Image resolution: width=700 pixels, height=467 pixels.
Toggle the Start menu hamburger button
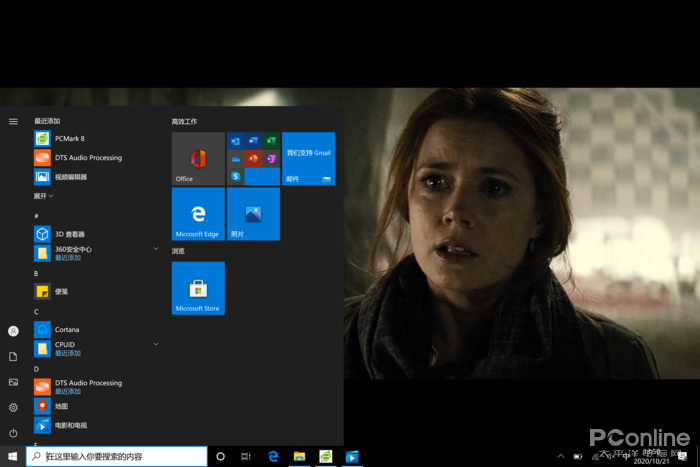tap(13, 121)
